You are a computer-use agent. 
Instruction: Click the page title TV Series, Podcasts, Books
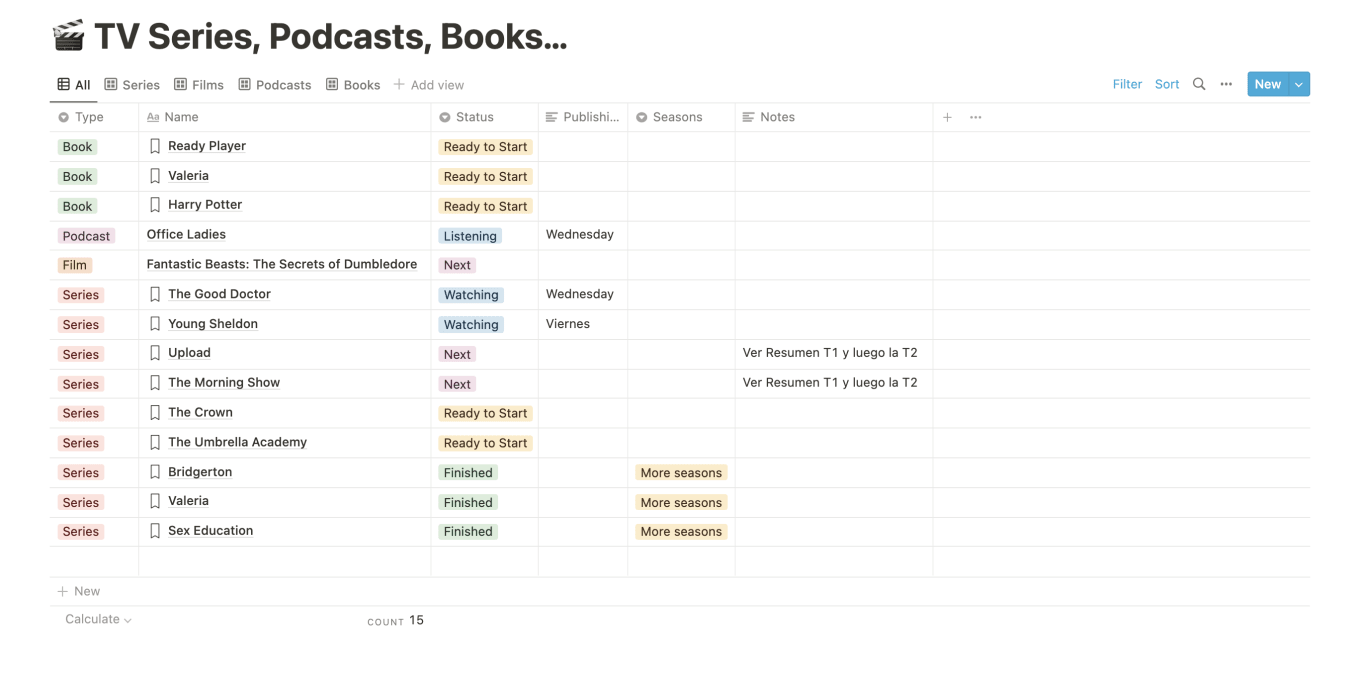pyautogui.click(x=331, y=37)
